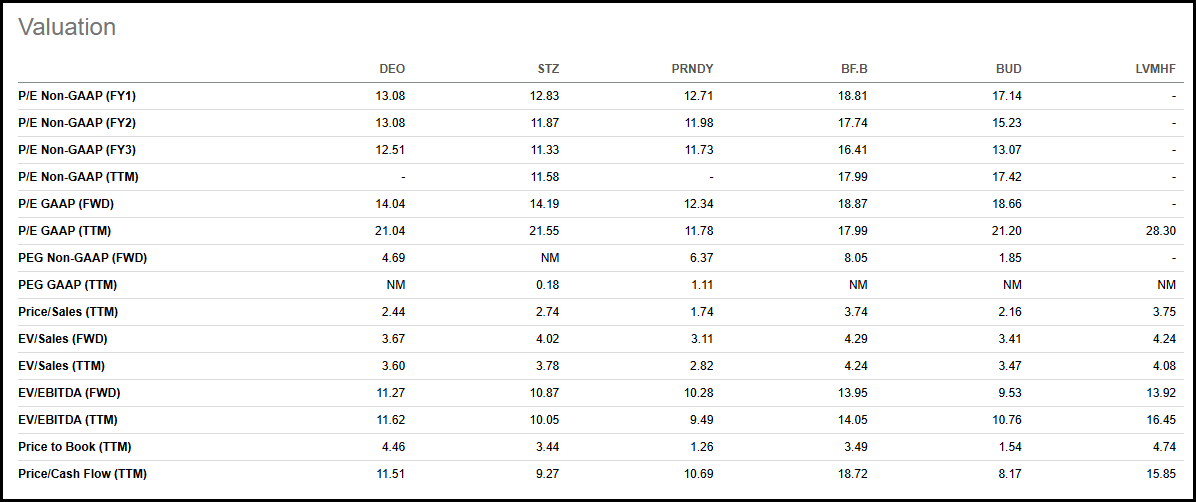Select the Price/Cash Flow (TTM) row label
Screen dimensions: 1196x502
(82, 474)
